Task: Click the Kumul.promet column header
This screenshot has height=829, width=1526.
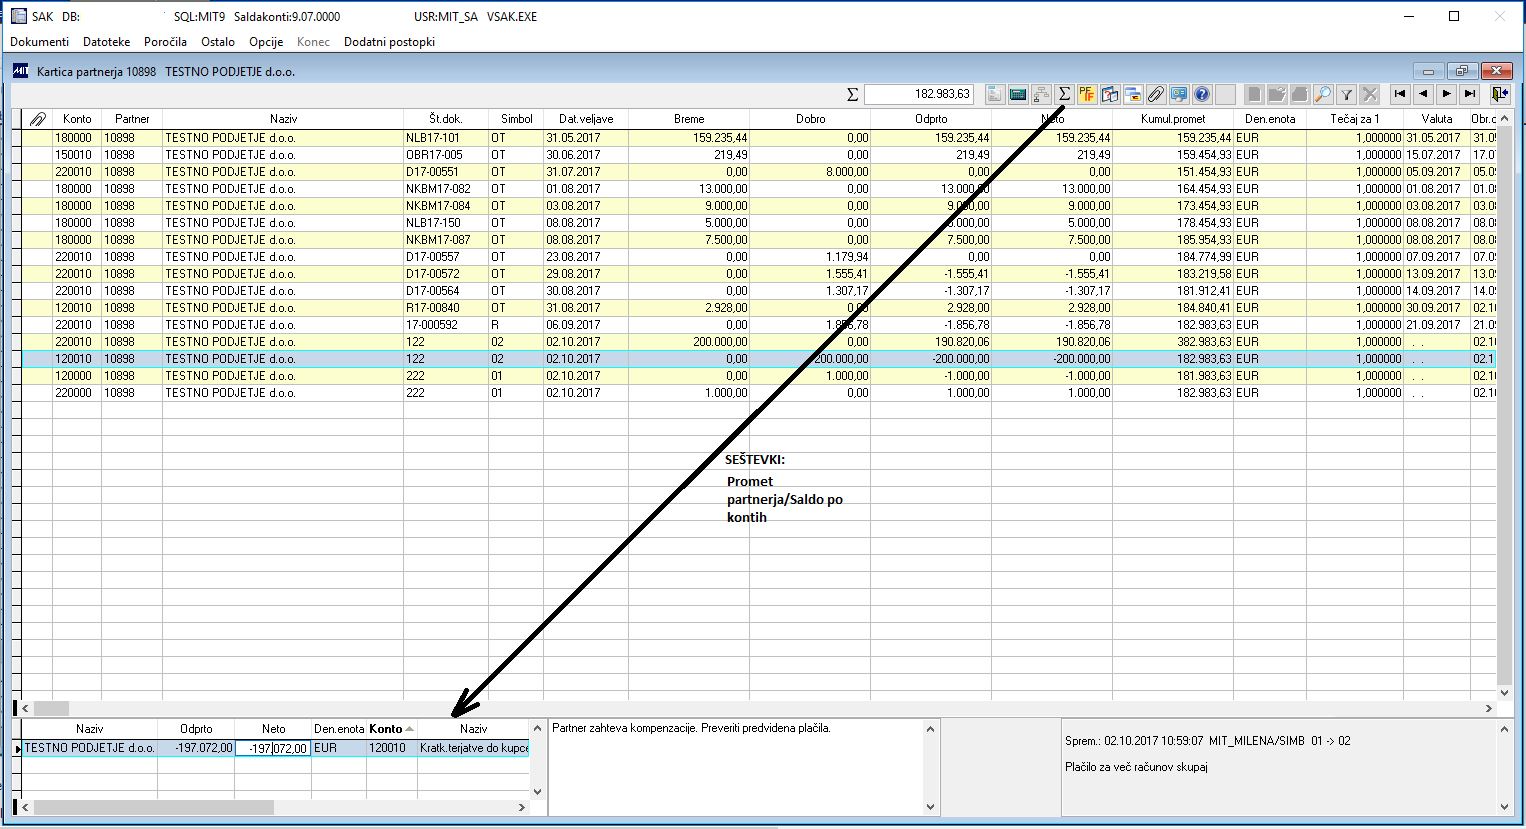Action: click(x=1172, y=119)
